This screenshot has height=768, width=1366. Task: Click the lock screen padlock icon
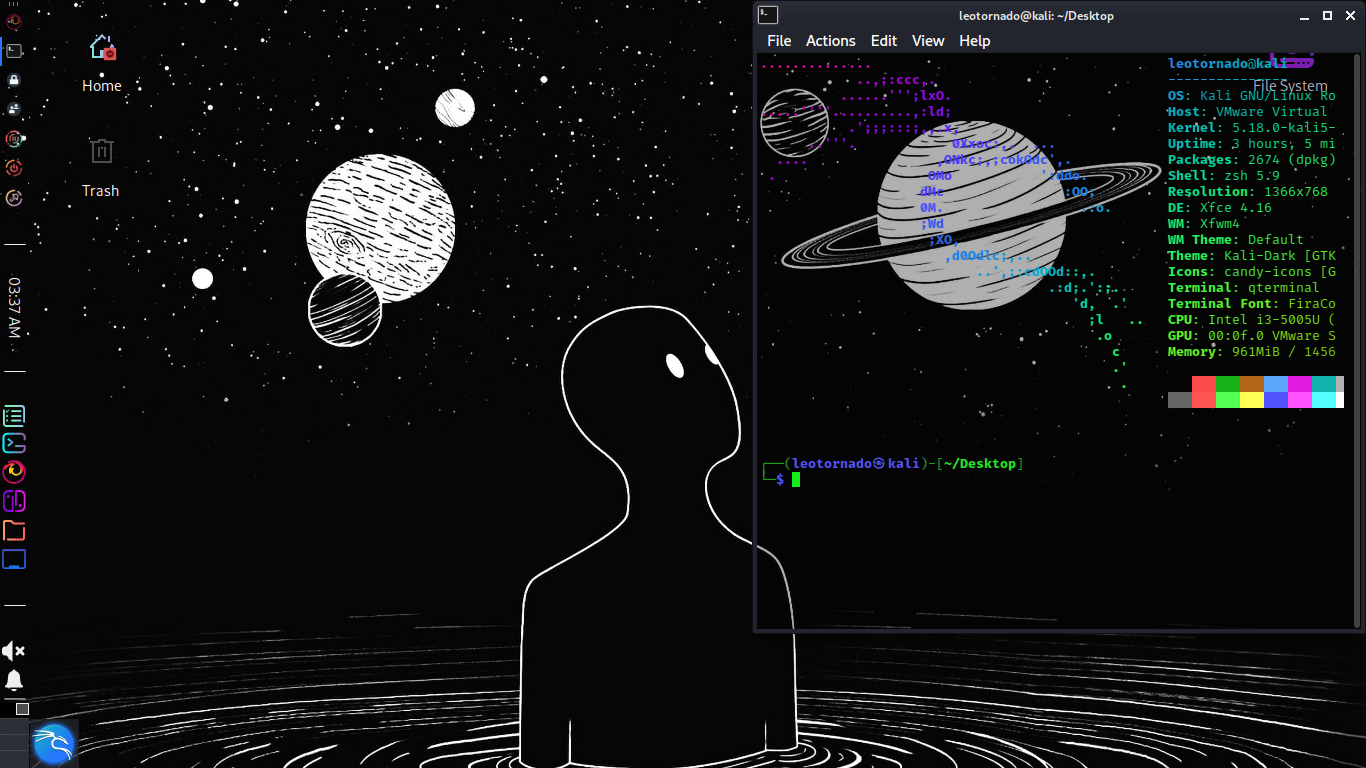point(14,79)
